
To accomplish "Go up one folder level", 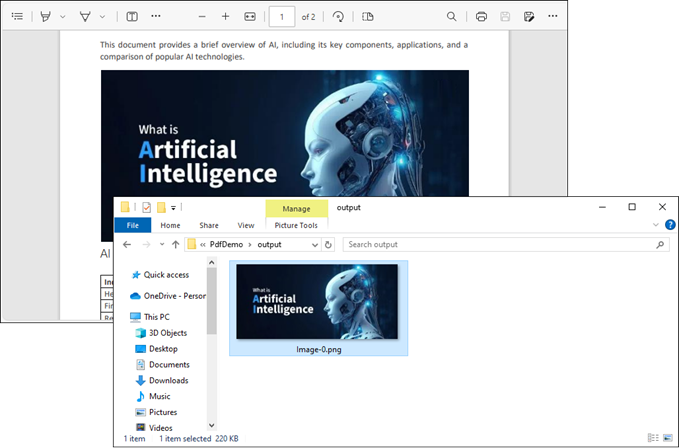I will (175, 245).
